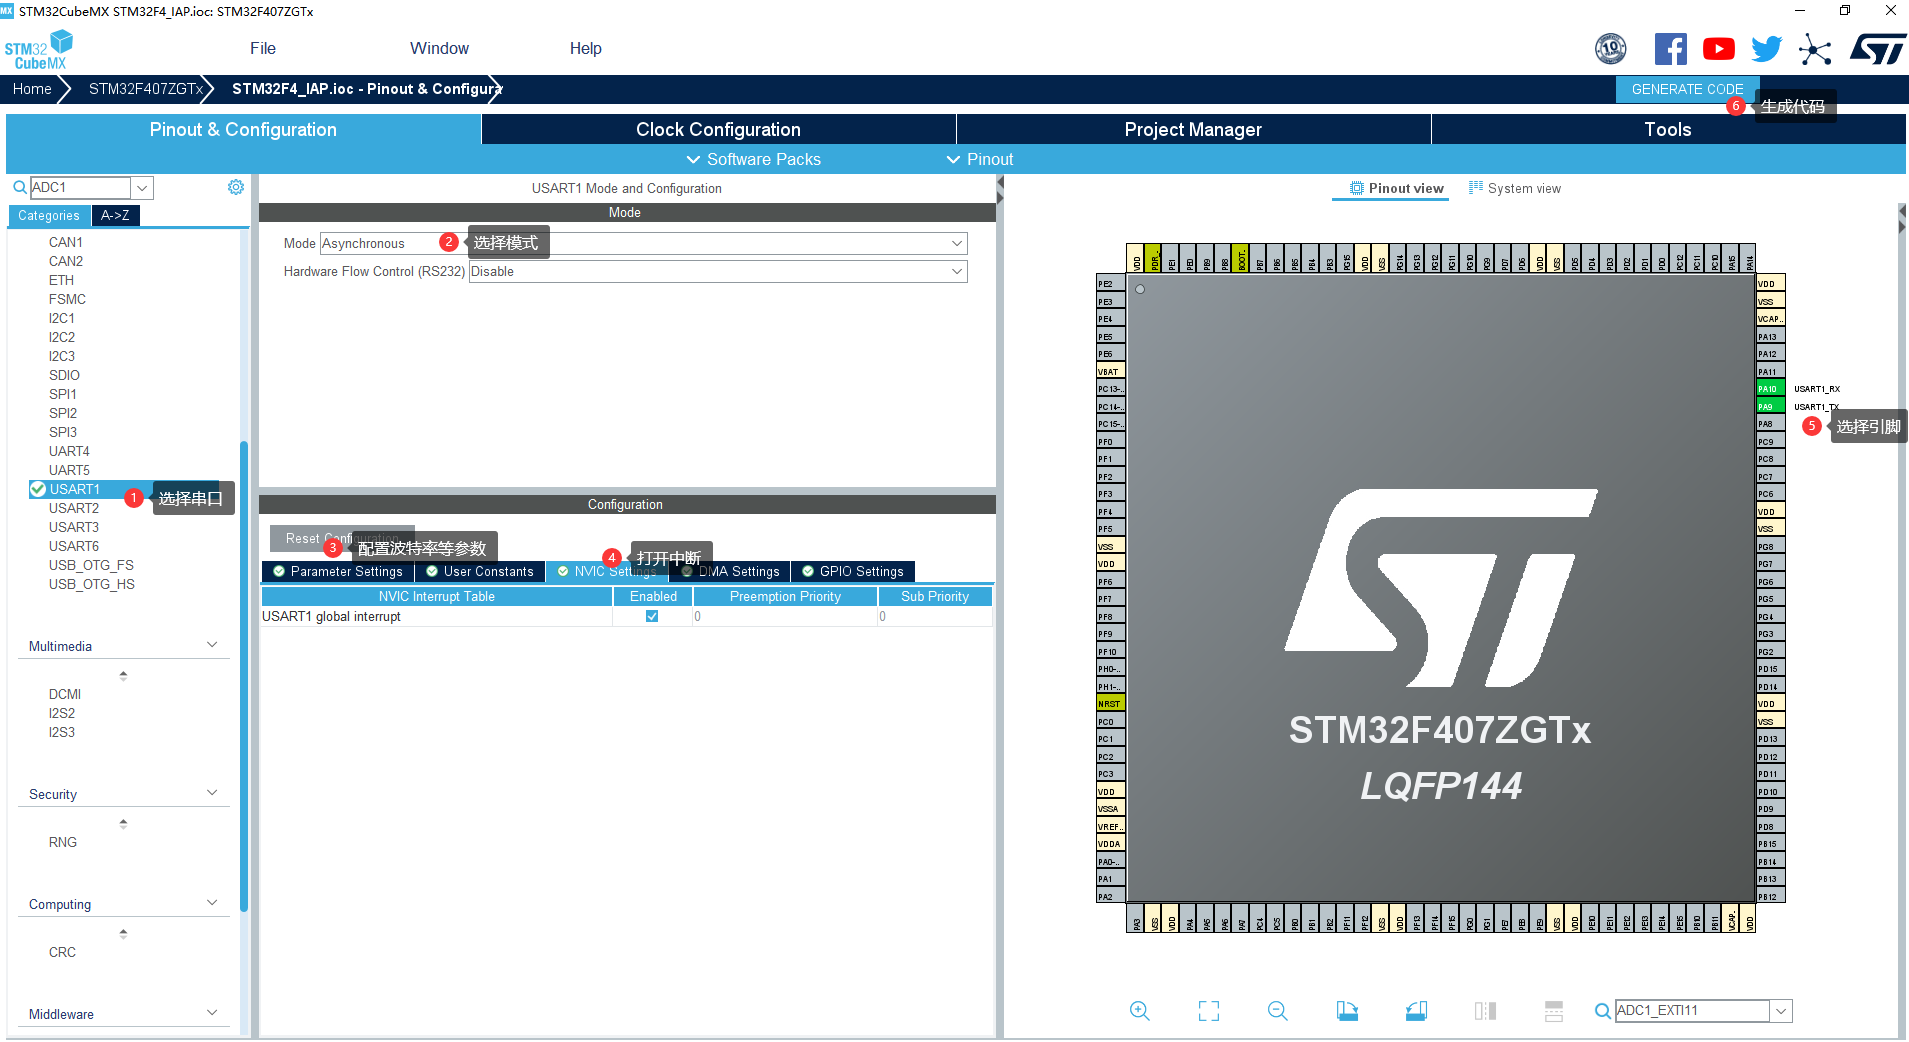Switch to System view
The height and width of the screenshot is (1042, 1909).
point(1514,188)
